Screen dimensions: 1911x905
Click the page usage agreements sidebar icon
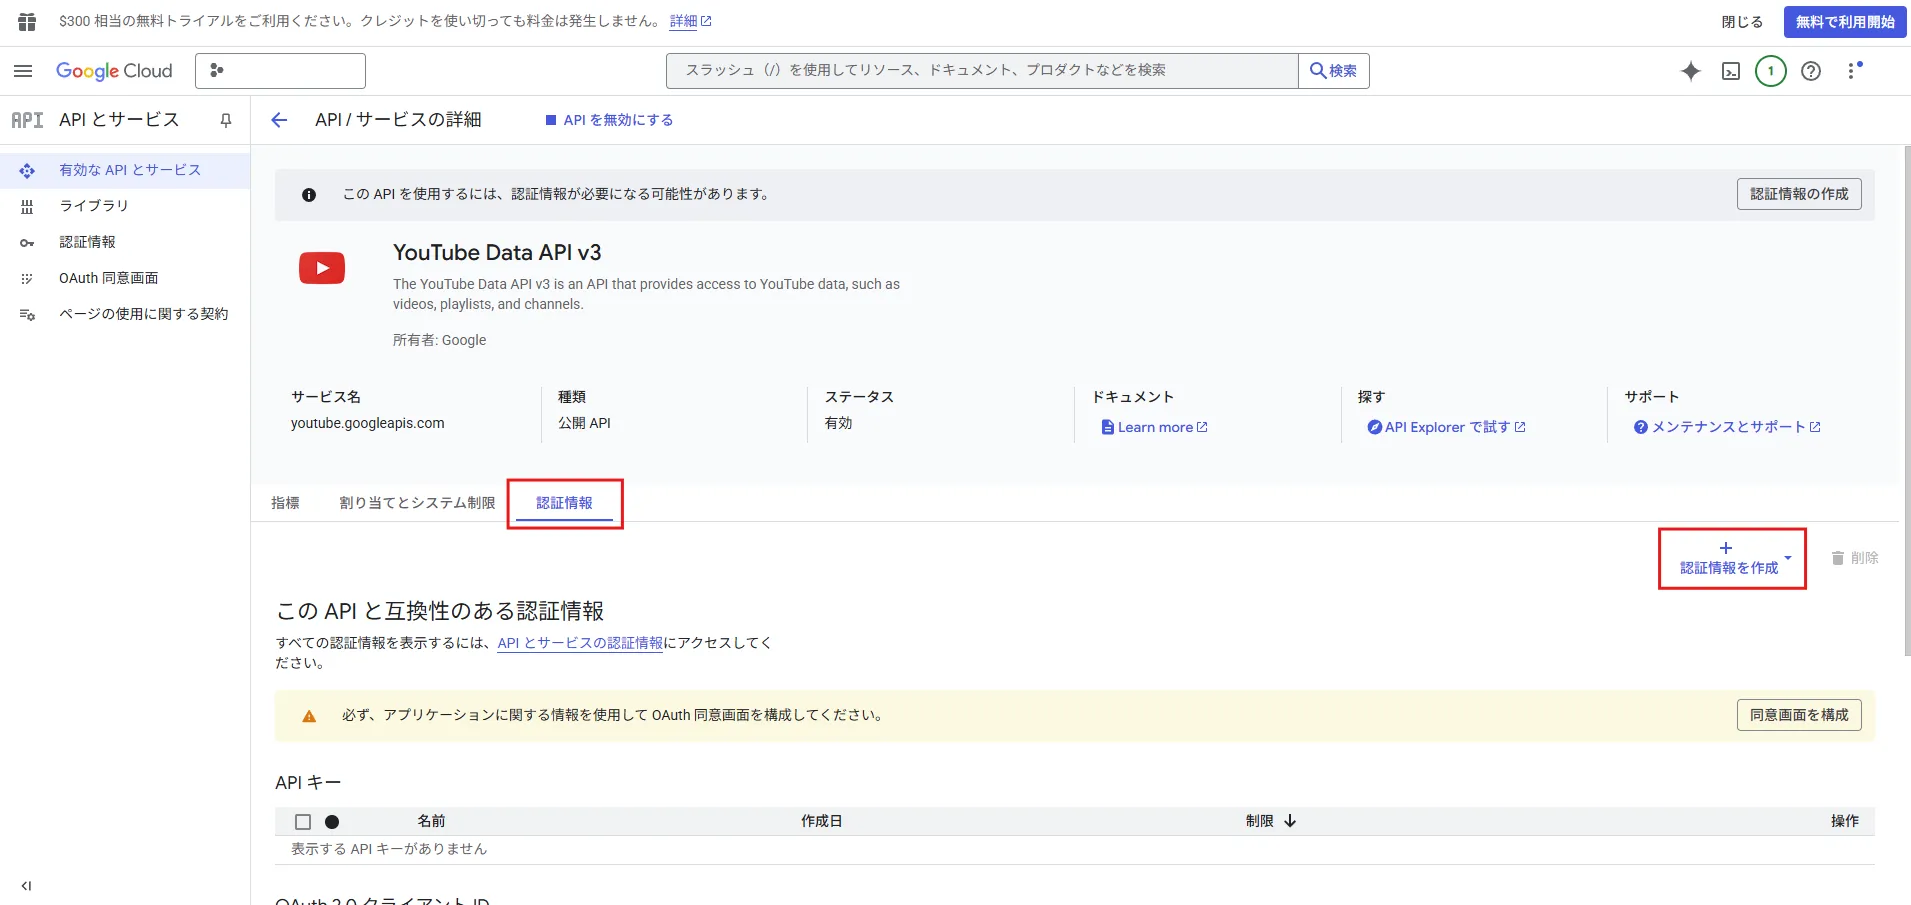coord(27,315)
